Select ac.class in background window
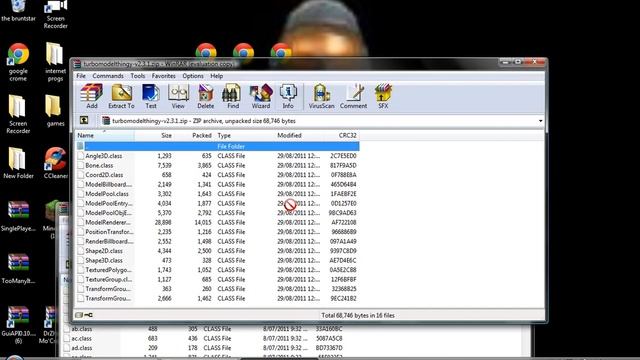The image size is (640, 360). pyautogui.click(x=204, y=338)
